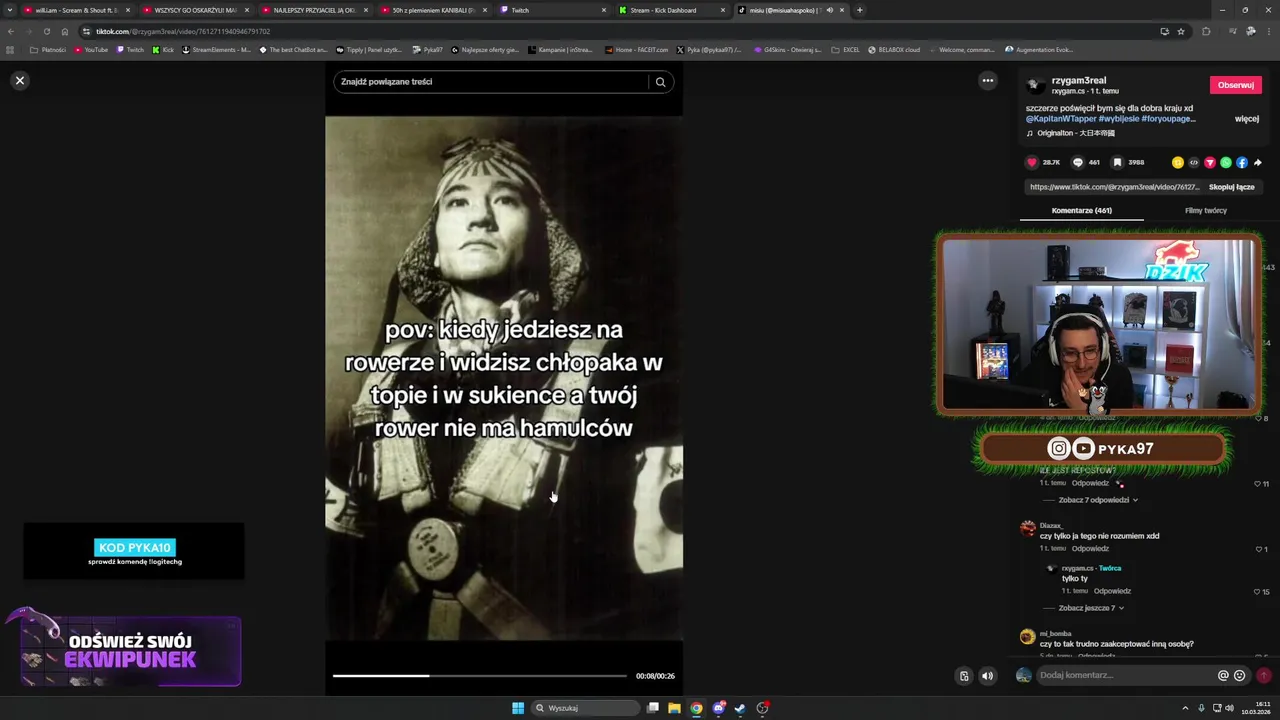Click the search magnifier in 'Znajdź powiązane treści'
The height and width of the screenshot is (720, 1280).
click(x=660, y=82)
